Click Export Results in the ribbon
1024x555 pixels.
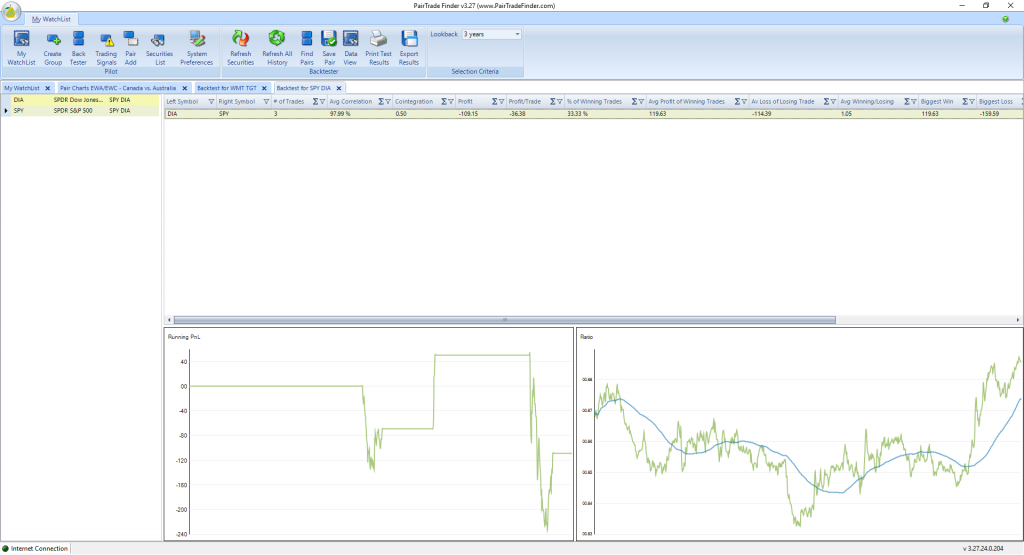pos(408,46)
